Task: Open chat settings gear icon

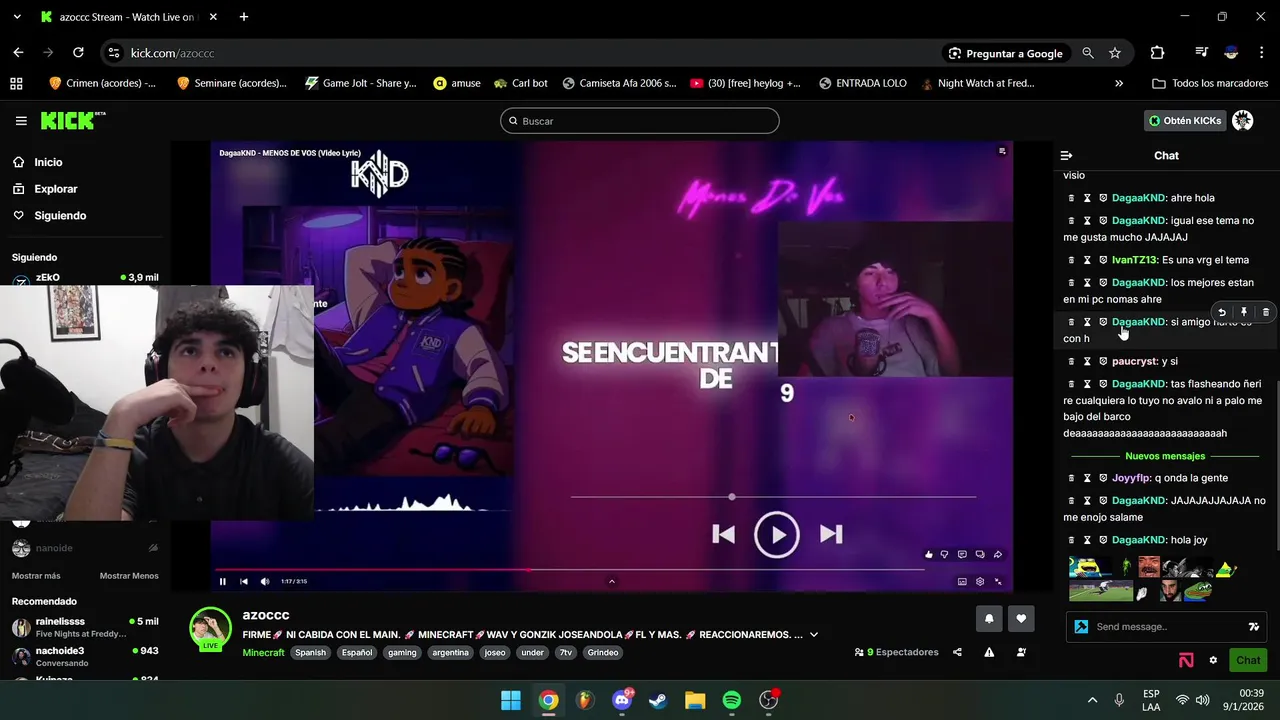Action: (1213, 660)
